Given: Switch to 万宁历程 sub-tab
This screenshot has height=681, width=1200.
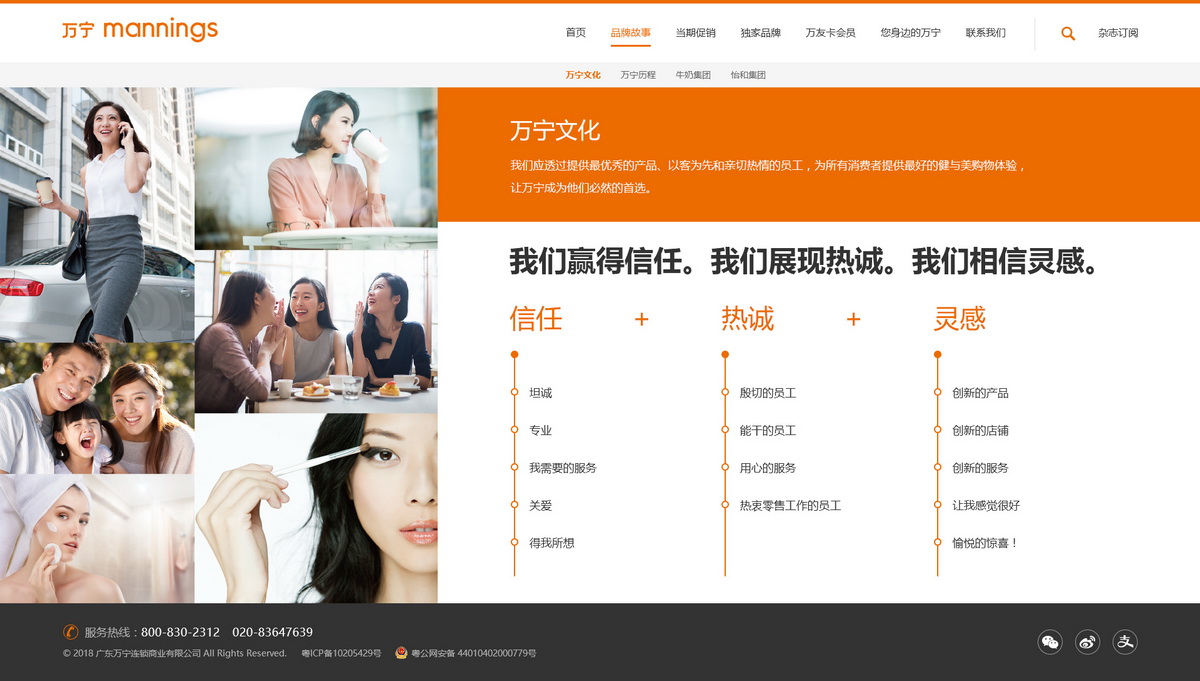Looking at the screenshot, I should [638, 75].
